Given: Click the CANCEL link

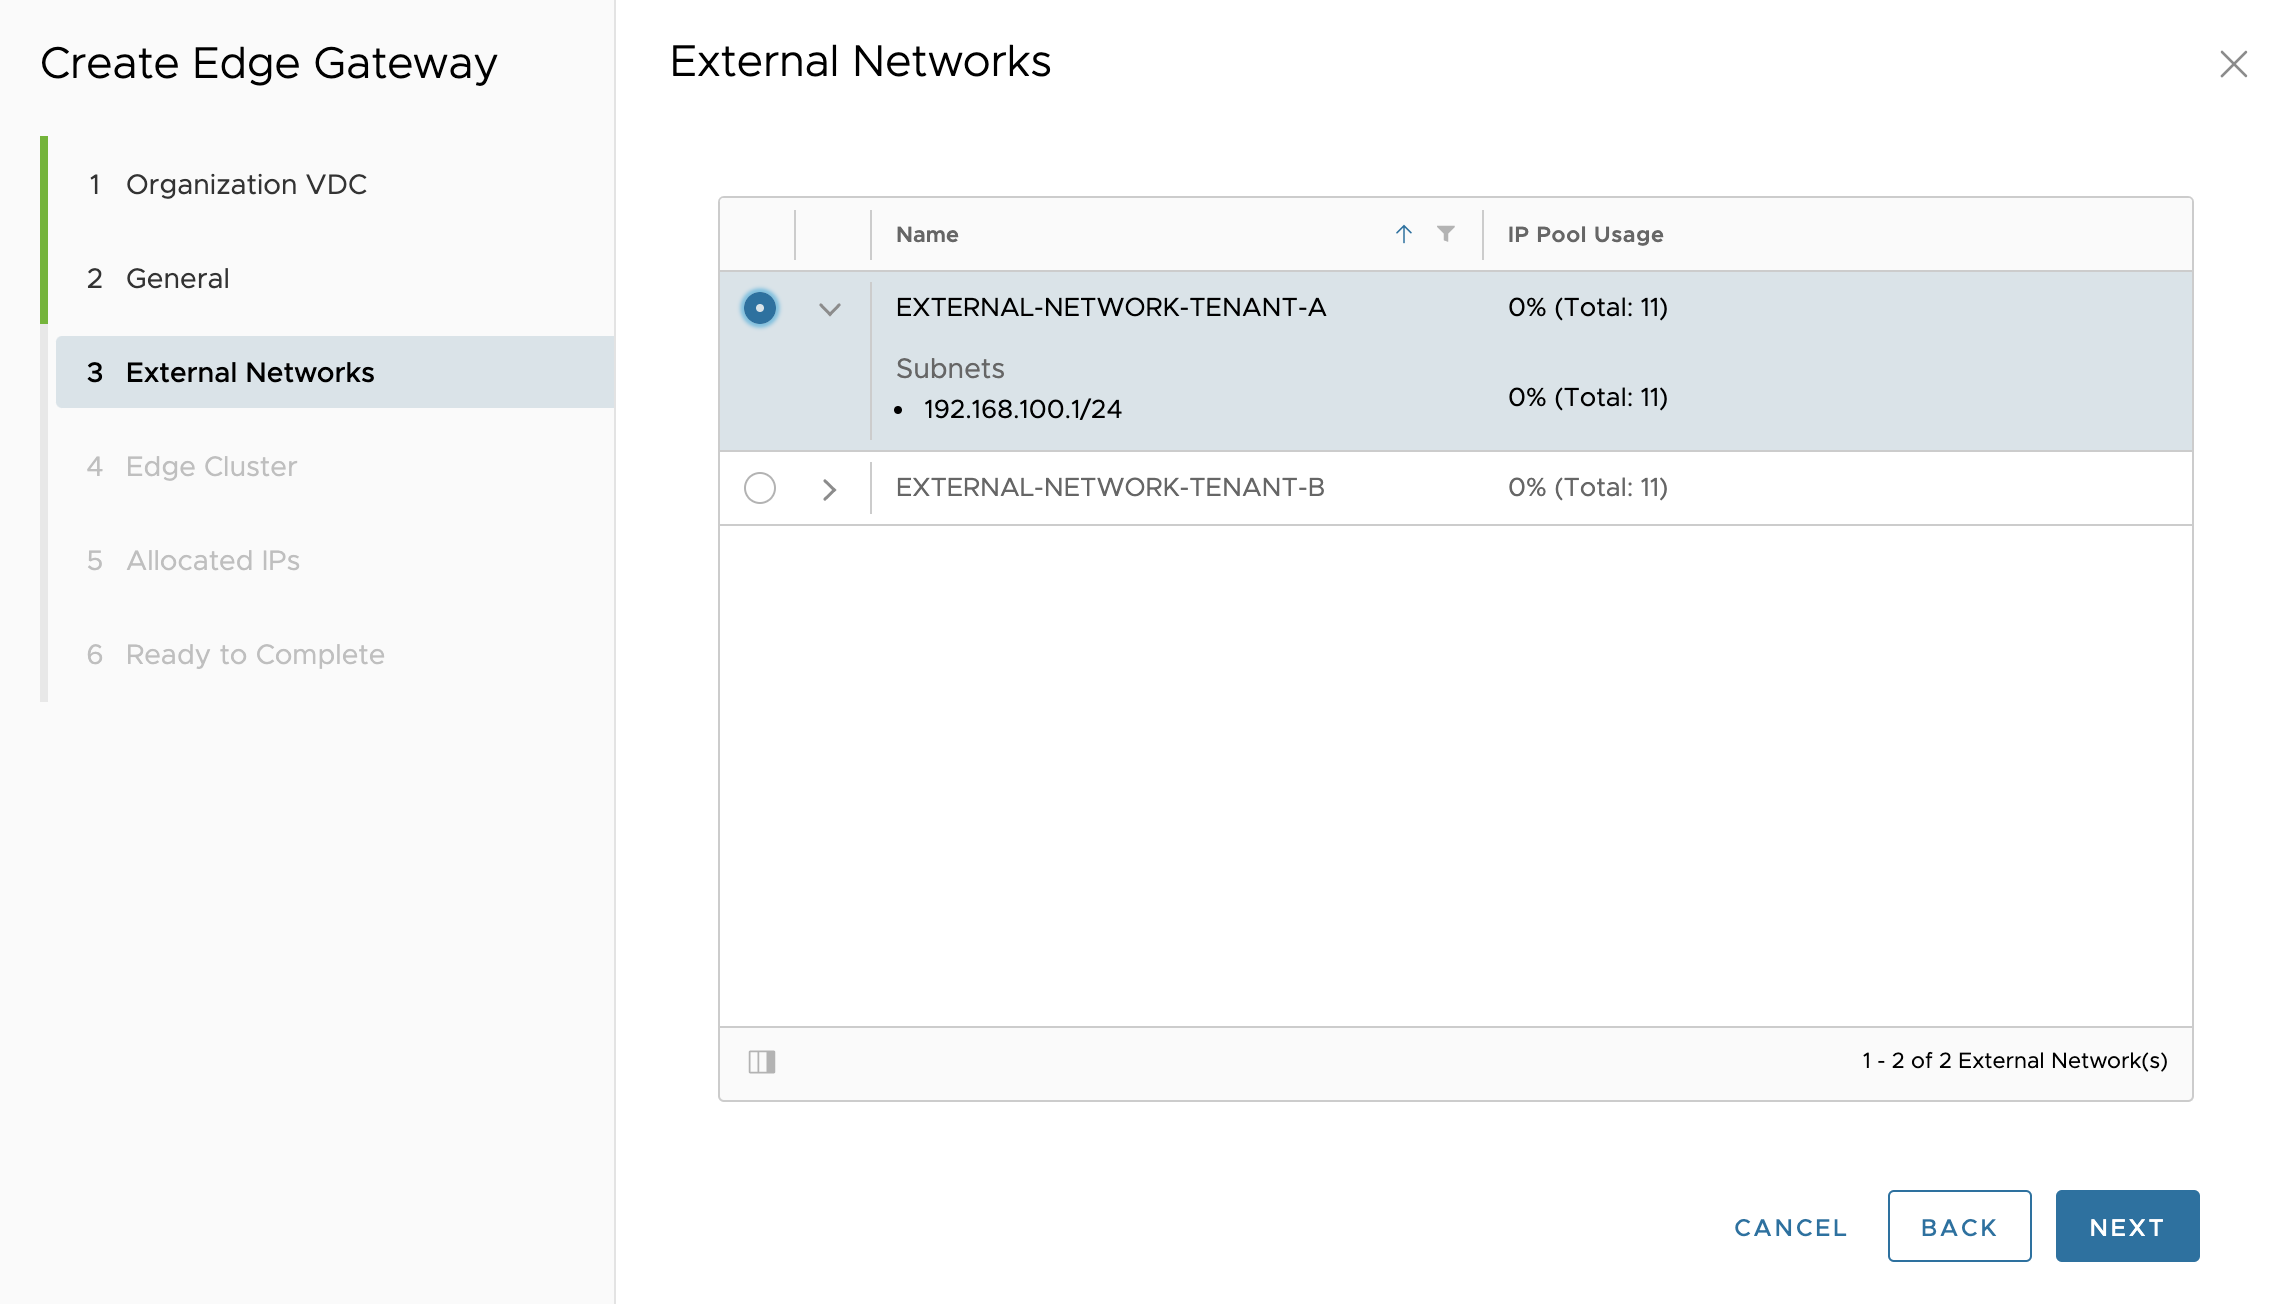Looking at the screenshot, I should tap(1790, 1227).
